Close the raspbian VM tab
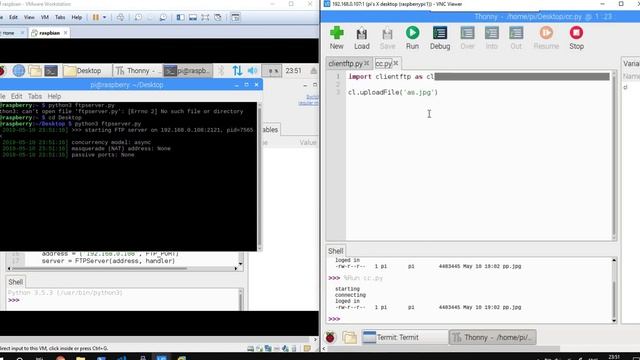This screenshot has width=640, height=360. pos(65,33)
